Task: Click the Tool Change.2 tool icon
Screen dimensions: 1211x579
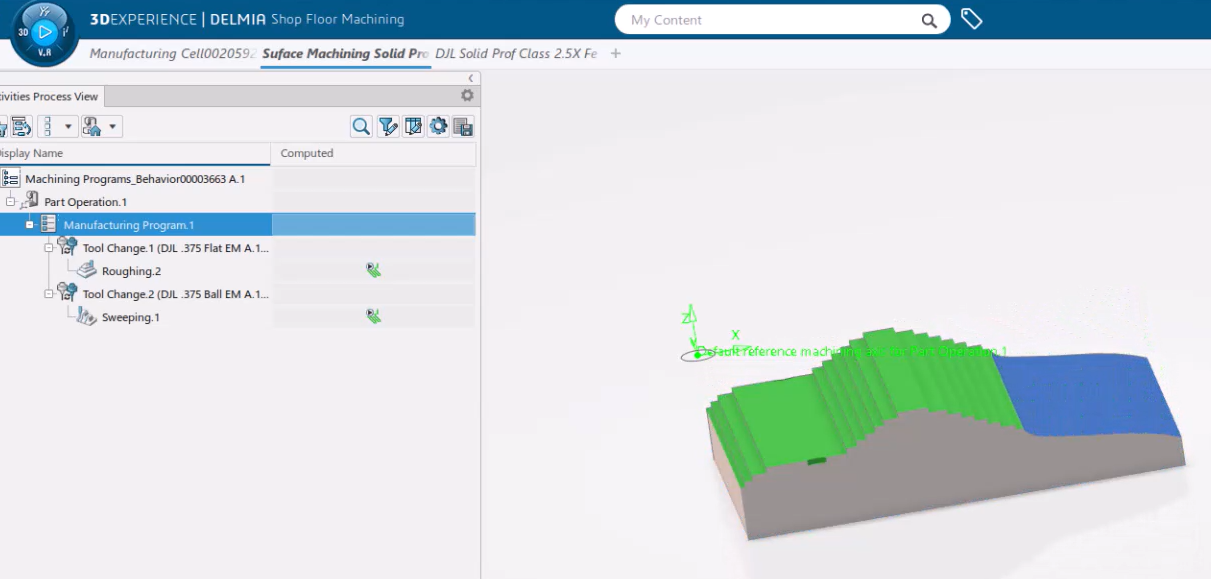Action: coord(68,293)
